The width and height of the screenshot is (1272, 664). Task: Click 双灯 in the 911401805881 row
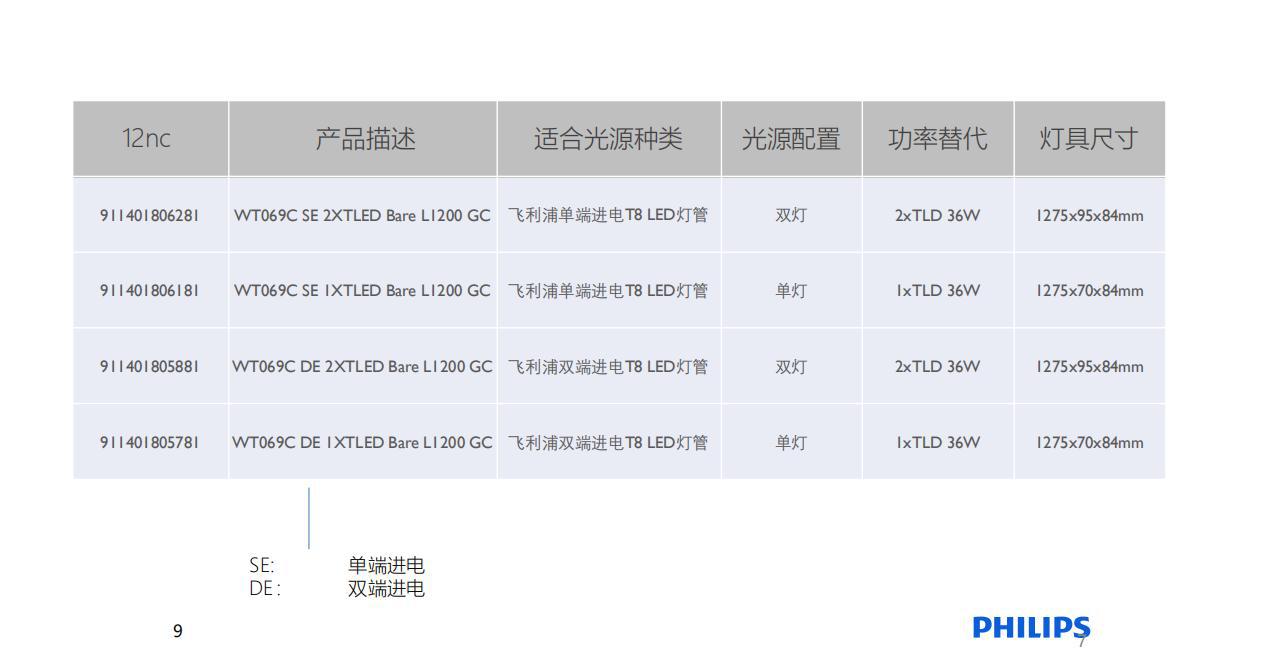pyautogui.click(x=791, y=367)
